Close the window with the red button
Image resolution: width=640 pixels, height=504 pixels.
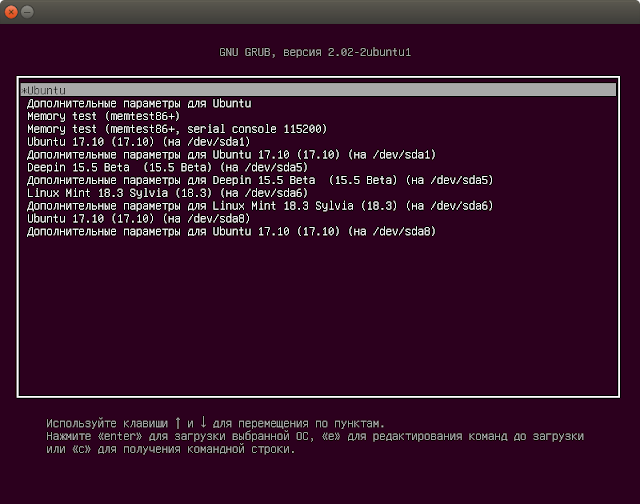[x=11, y=12]
